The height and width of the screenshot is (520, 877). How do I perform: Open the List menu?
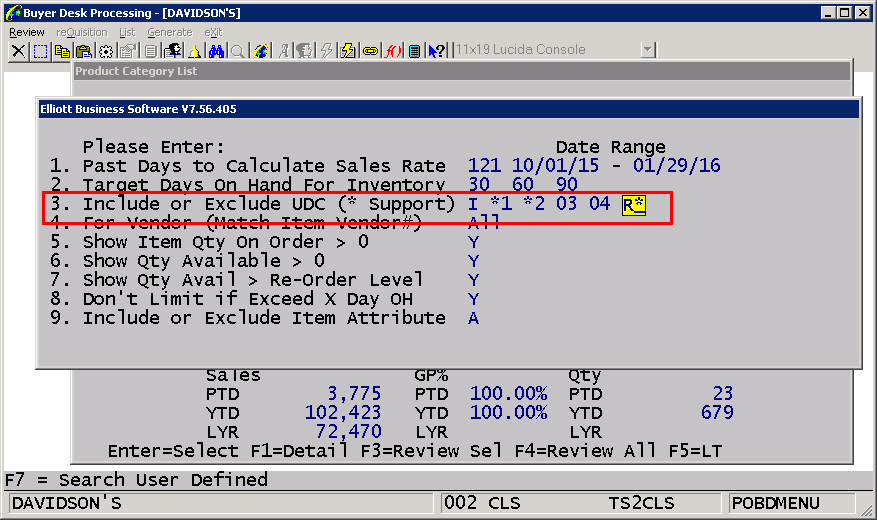tap(127, 32)
